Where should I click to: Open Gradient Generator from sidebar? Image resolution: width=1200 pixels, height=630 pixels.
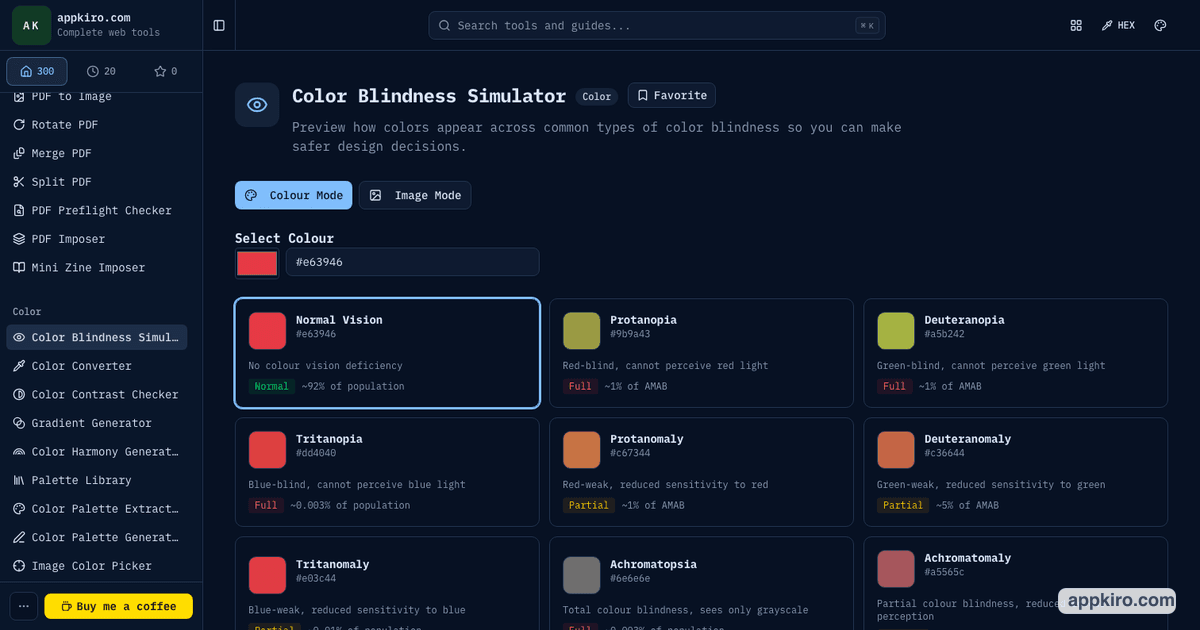coord(97,423)
